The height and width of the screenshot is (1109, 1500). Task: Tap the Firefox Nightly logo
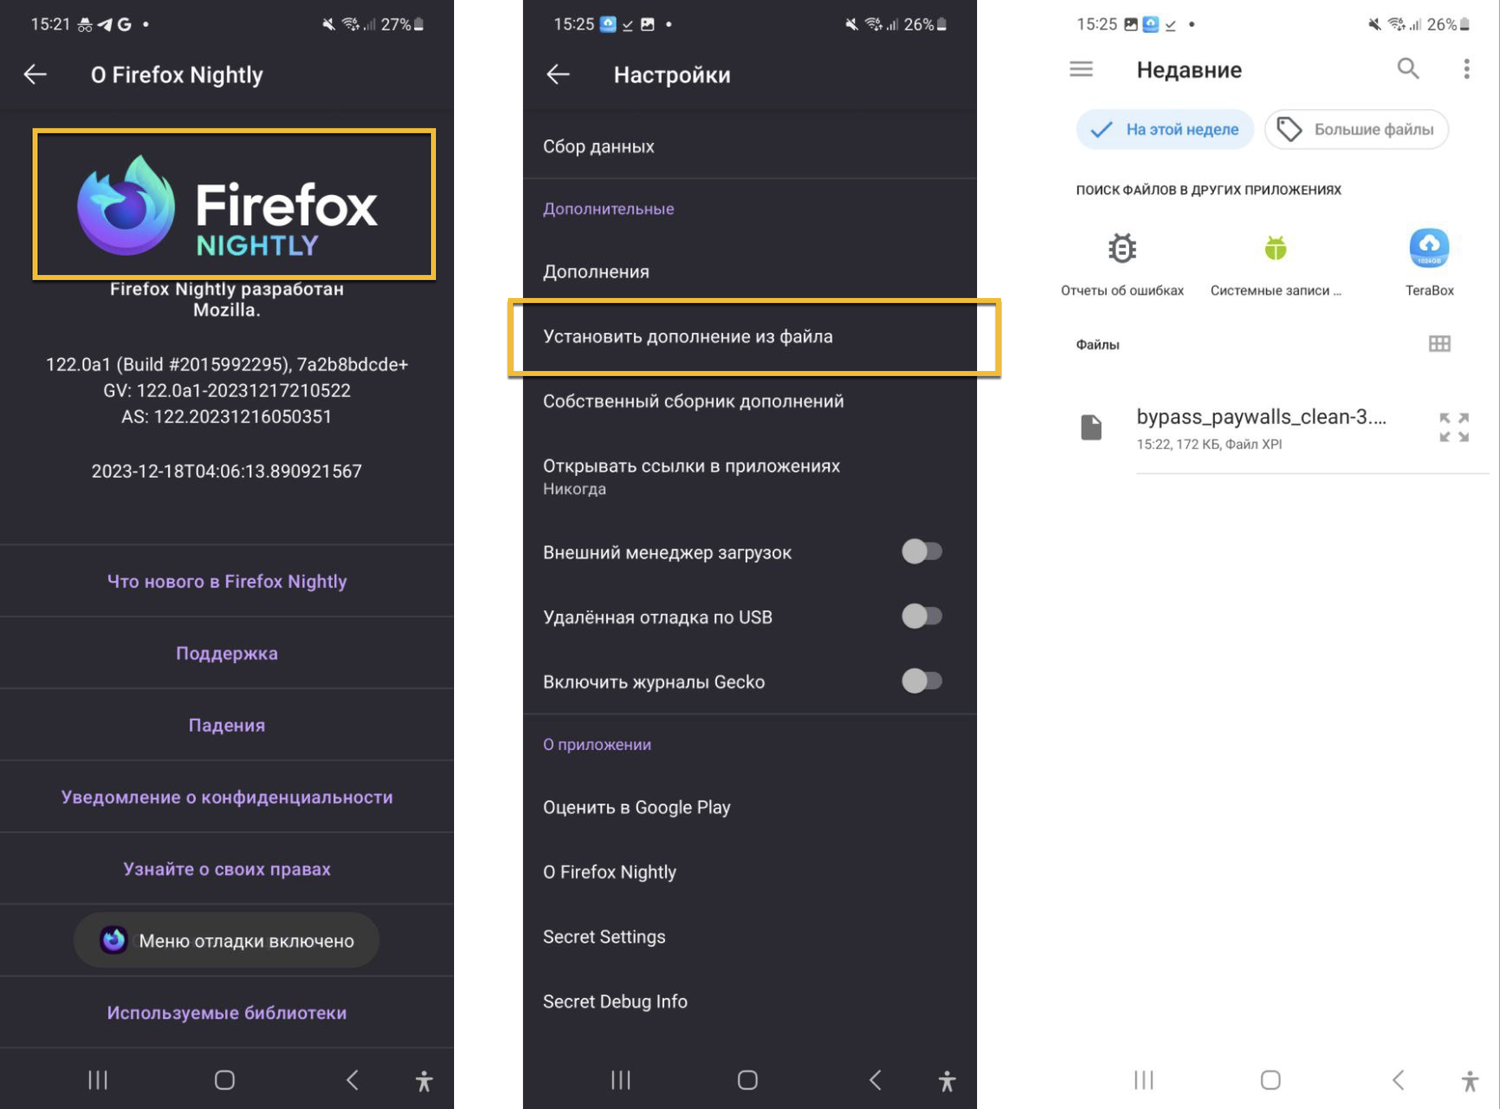[228, 206]
